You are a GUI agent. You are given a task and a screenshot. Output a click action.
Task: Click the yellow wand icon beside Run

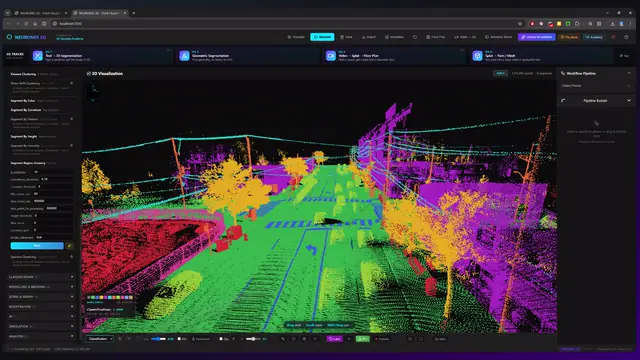69,246
